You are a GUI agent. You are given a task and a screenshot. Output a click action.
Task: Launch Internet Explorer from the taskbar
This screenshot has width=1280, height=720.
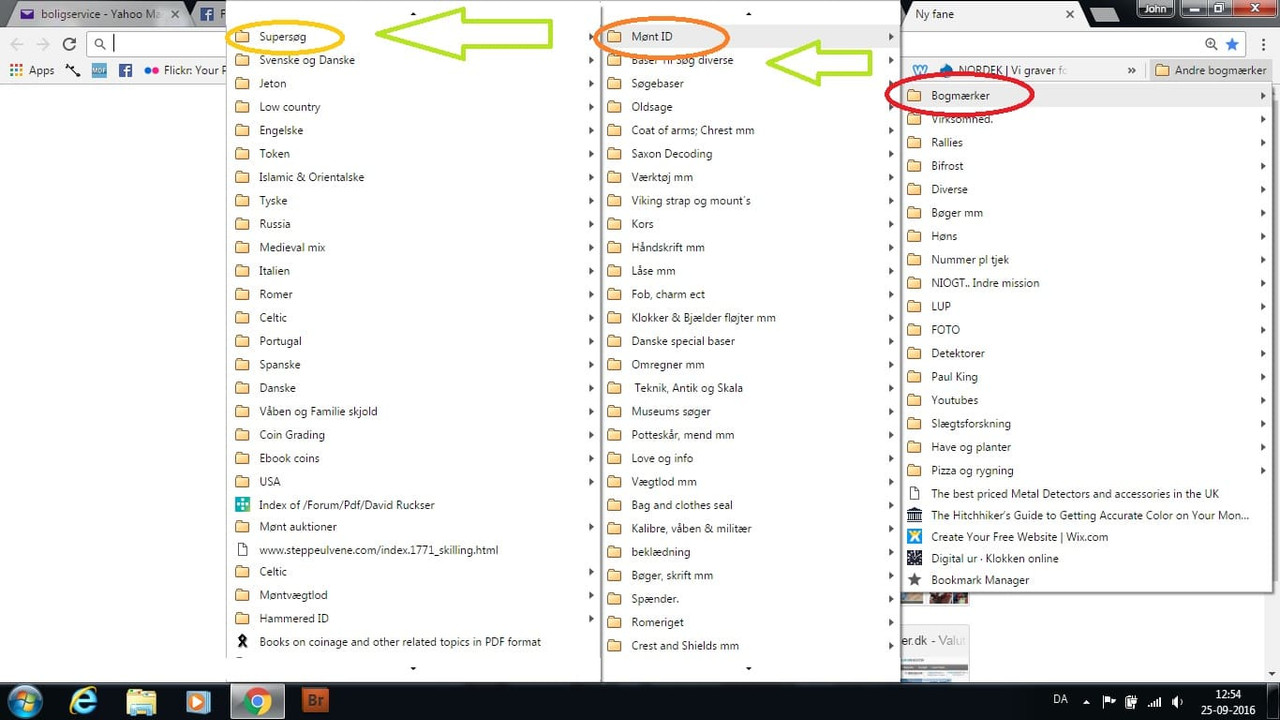pyautogui.click(x=83, y=701)
